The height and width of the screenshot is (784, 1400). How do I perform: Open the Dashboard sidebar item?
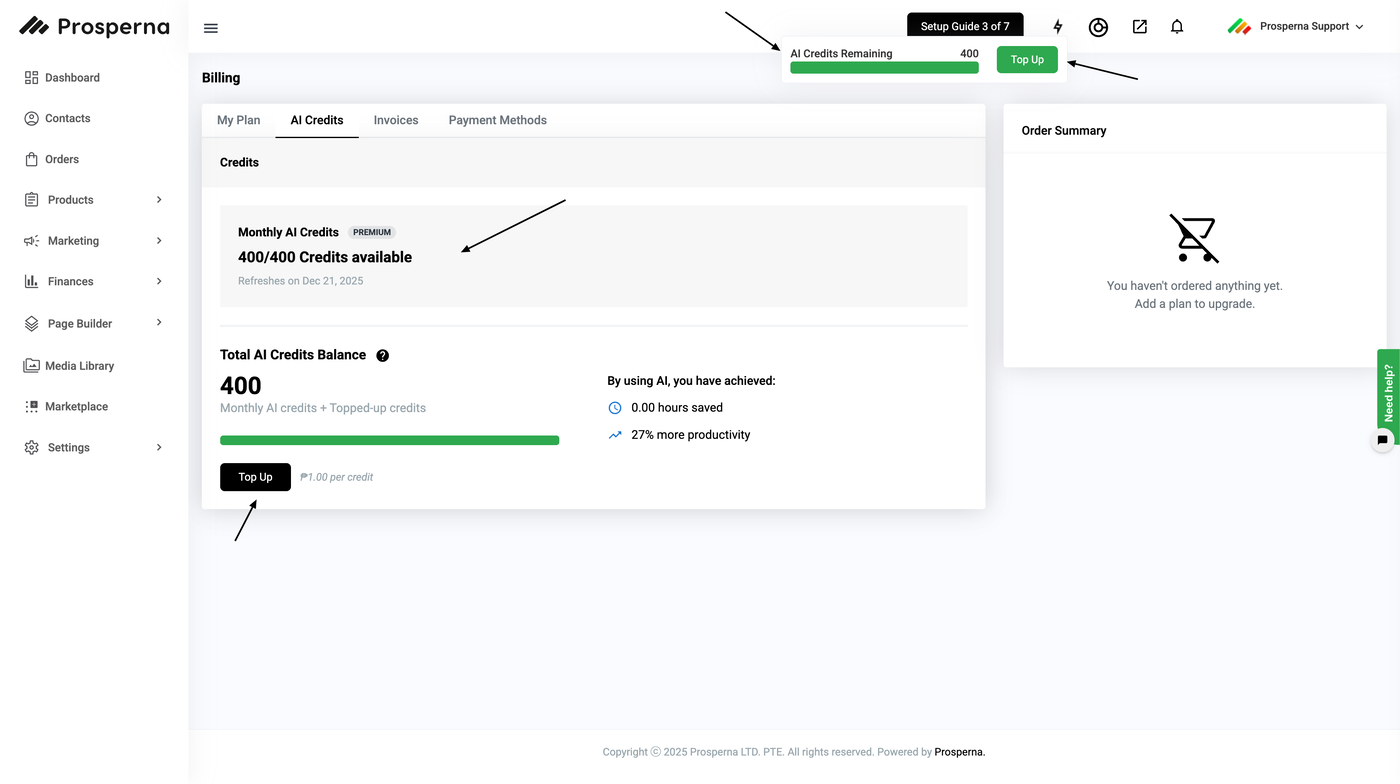pyautogui.click(x=72, y=78)
